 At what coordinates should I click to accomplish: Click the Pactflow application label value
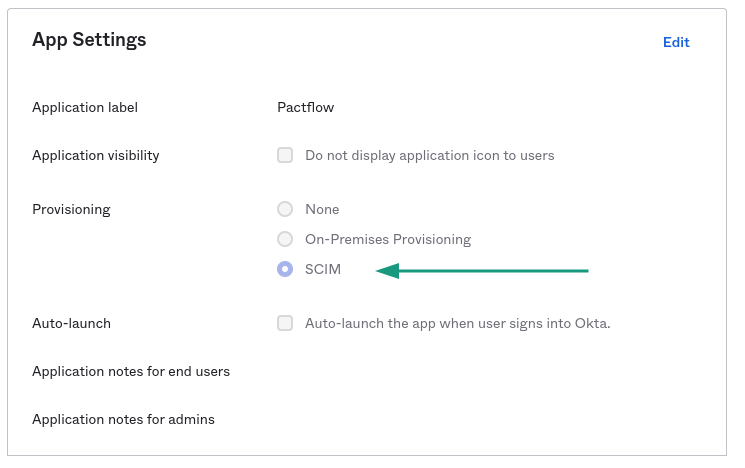(305, 107)
